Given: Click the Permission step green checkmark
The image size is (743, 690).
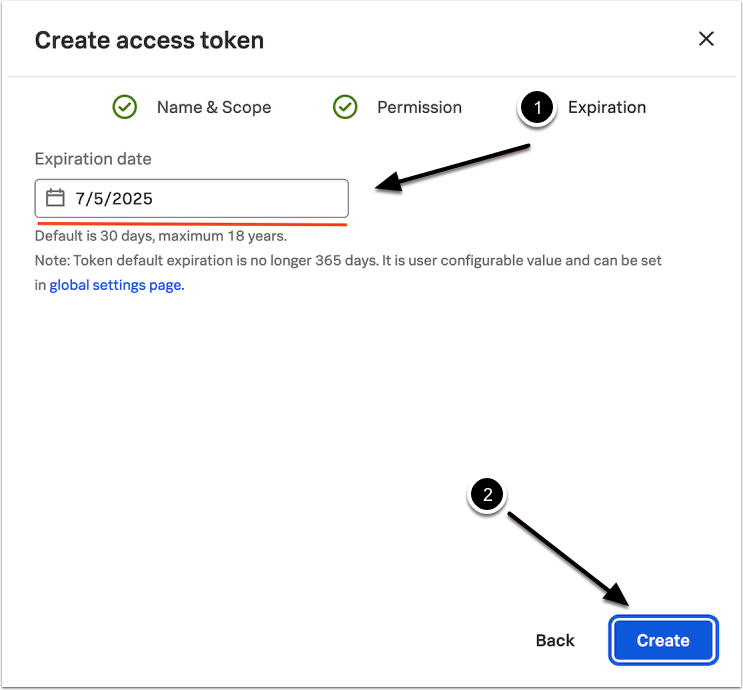Looking at the screenshot, I should [x=345, y=107].
